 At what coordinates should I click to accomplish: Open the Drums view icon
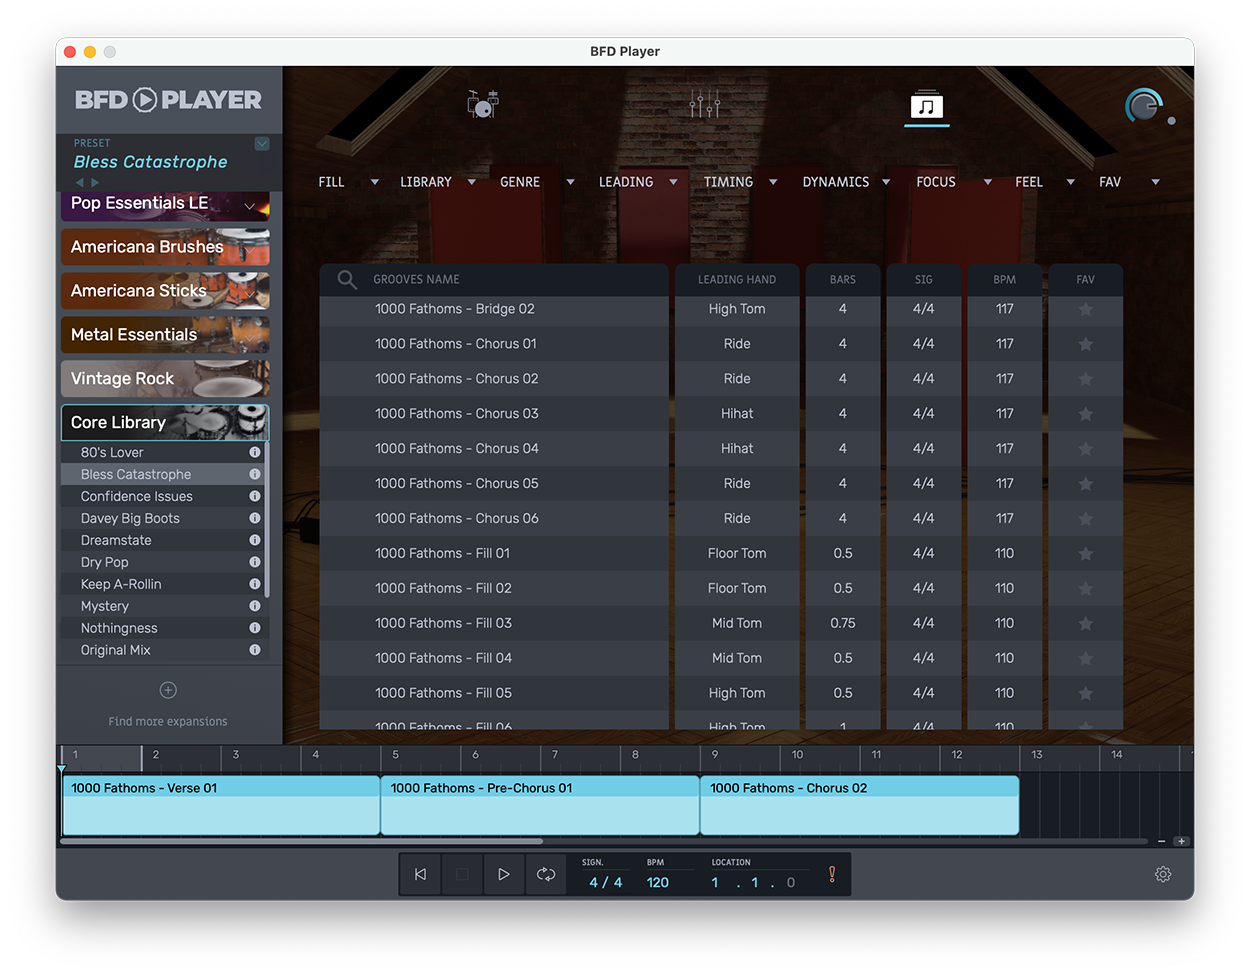[x=483, y=103]
